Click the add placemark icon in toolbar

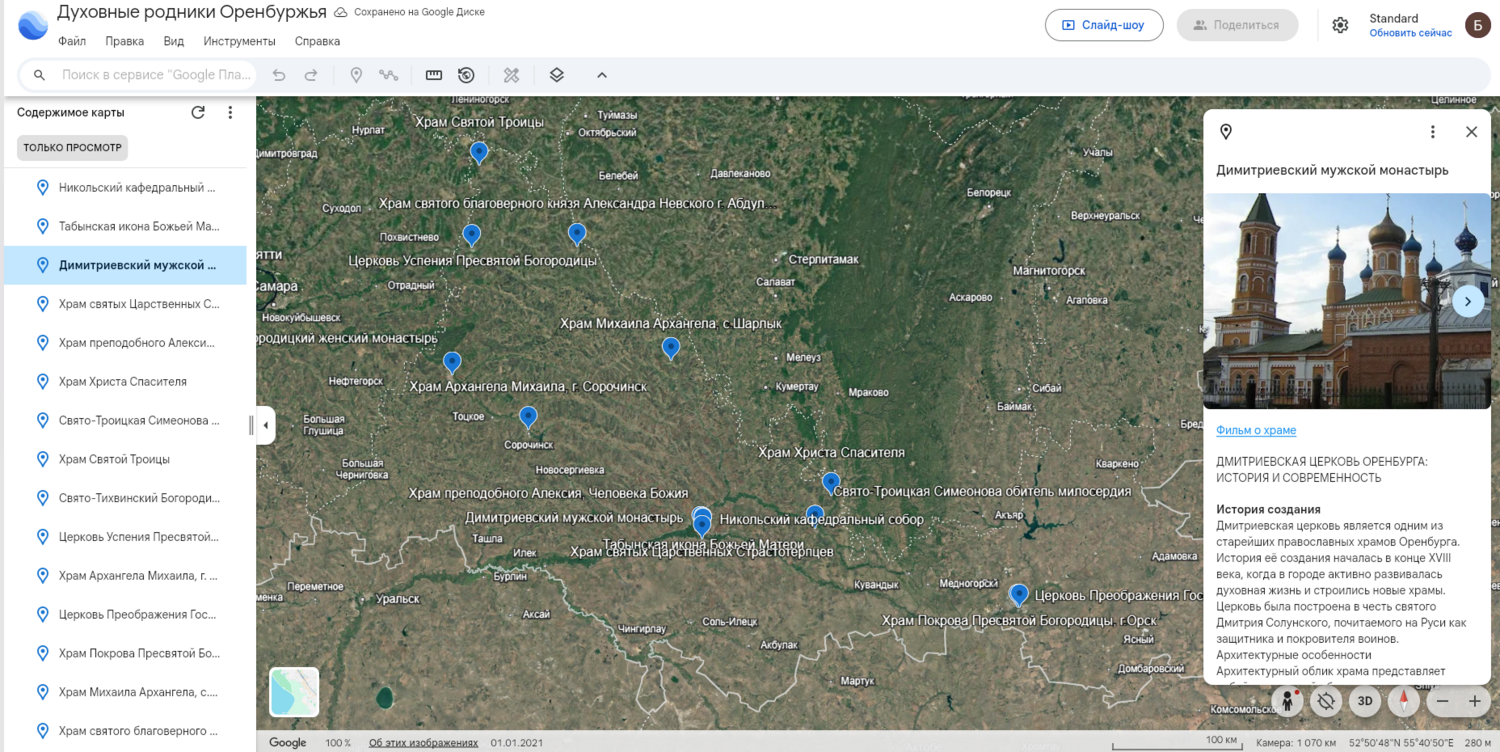click(356, 75)
